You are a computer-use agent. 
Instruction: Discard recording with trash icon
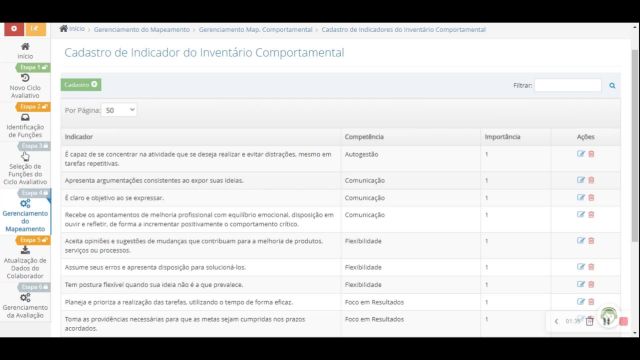(x=589, y=322)
